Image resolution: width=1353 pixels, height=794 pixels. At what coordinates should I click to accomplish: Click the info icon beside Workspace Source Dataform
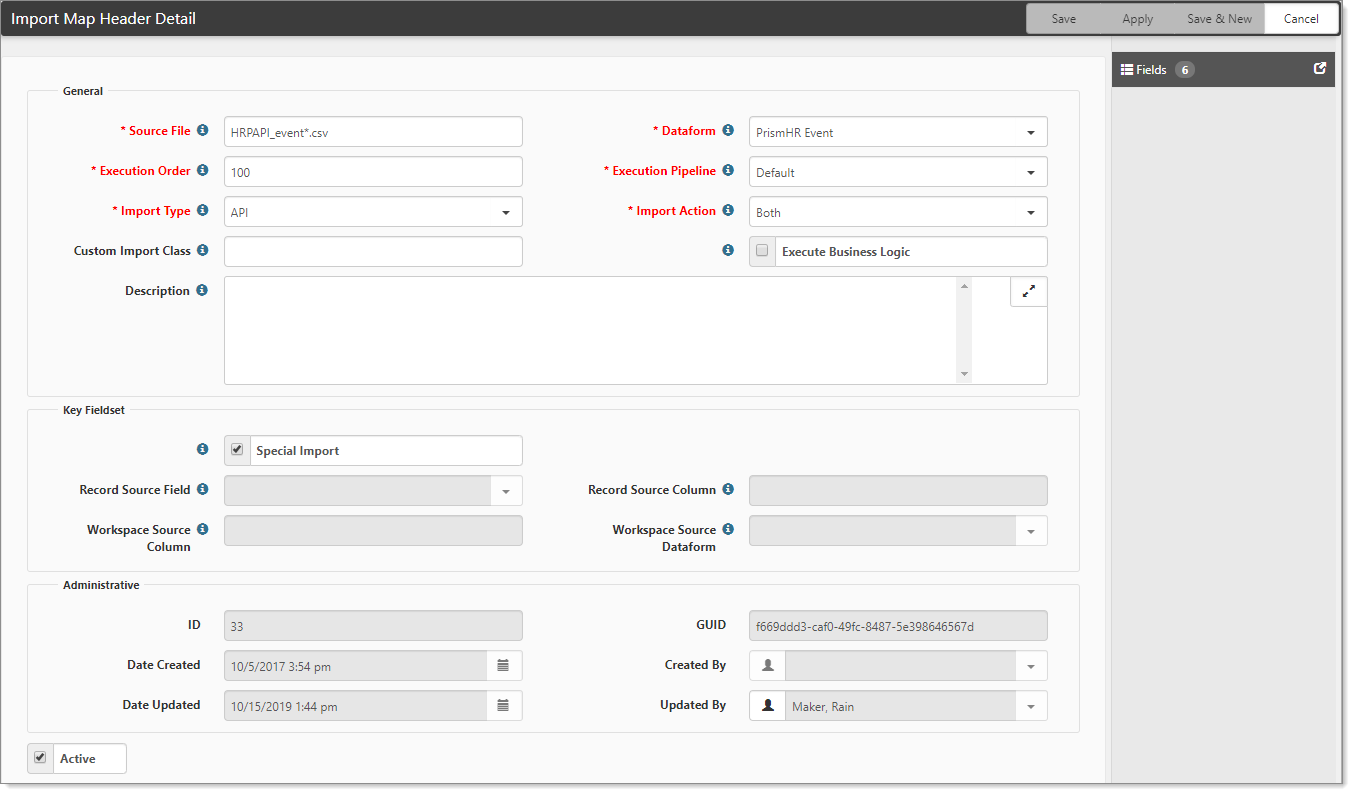[728, 529]
